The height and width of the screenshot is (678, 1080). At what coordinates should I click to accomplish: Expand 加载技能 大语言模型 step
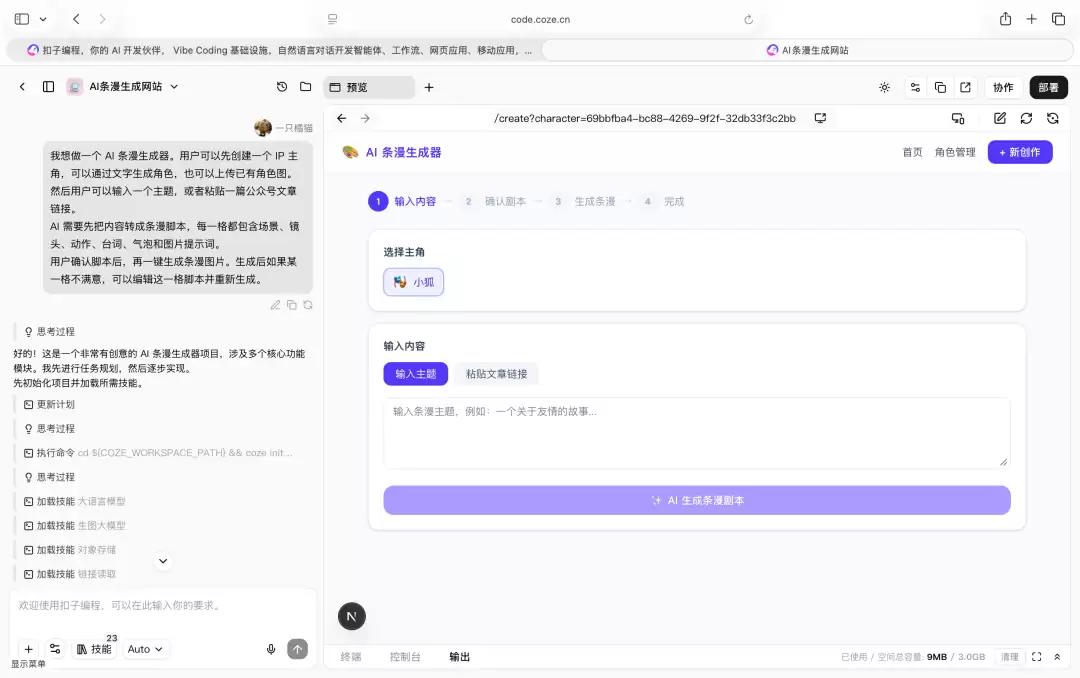[74, 501]
